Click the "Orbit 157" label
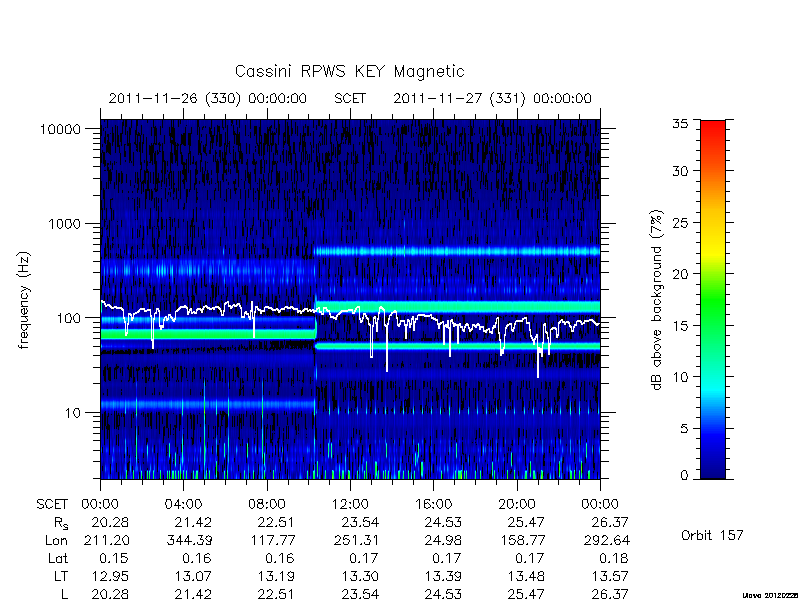800x600 pixels. tap(712, 535)
